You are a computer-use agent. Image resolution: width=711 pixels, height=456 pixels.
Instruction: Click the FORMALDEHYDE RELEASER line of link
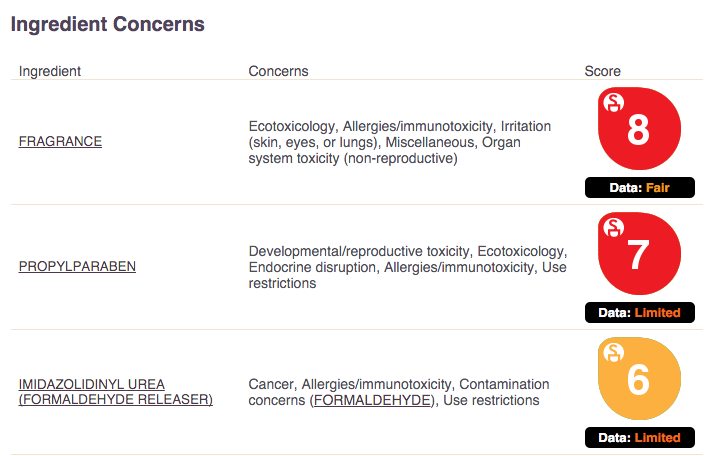116,399
